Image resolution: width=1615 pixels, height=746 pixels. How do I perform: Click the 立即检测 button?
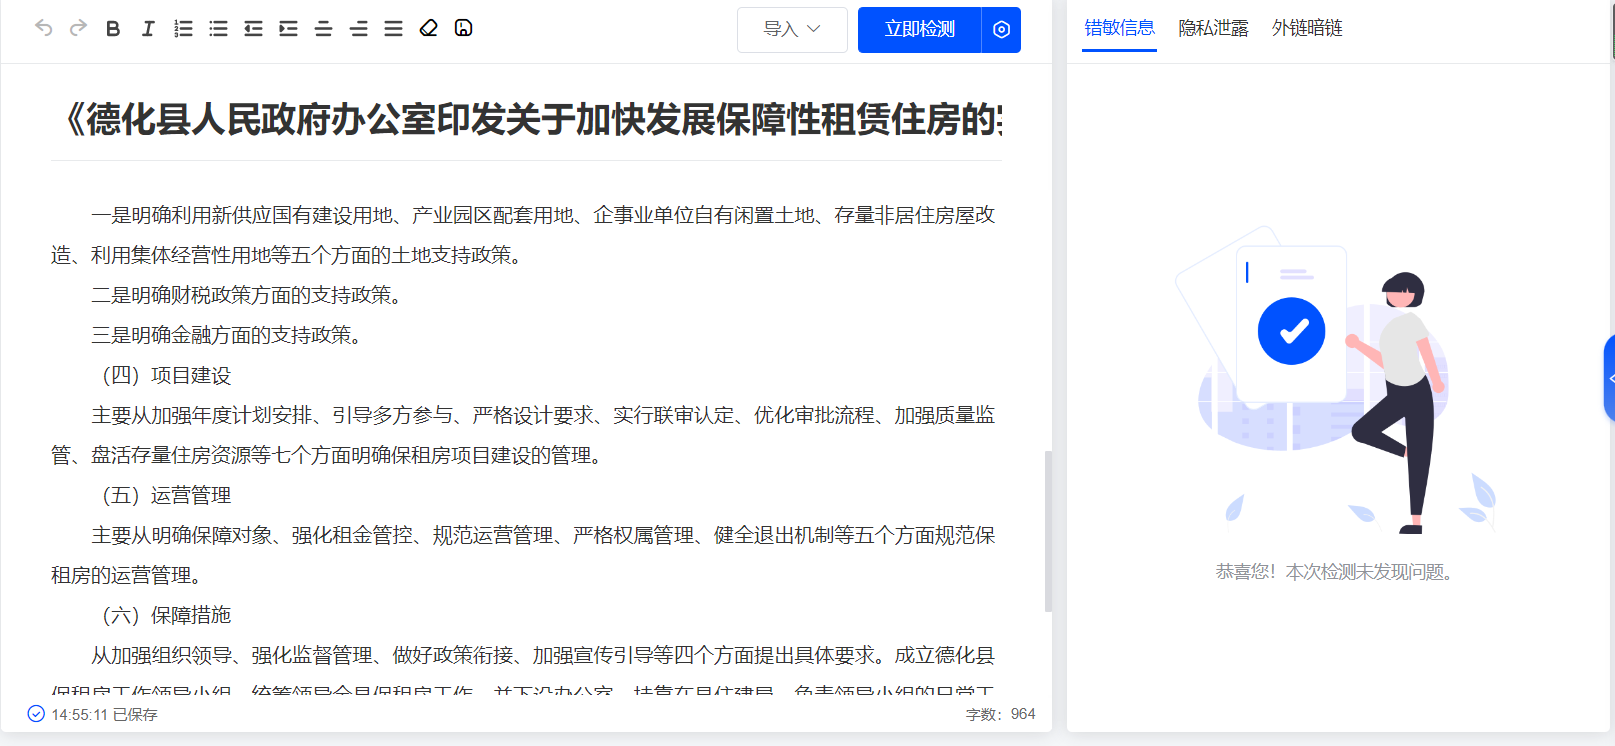[919, 30]
